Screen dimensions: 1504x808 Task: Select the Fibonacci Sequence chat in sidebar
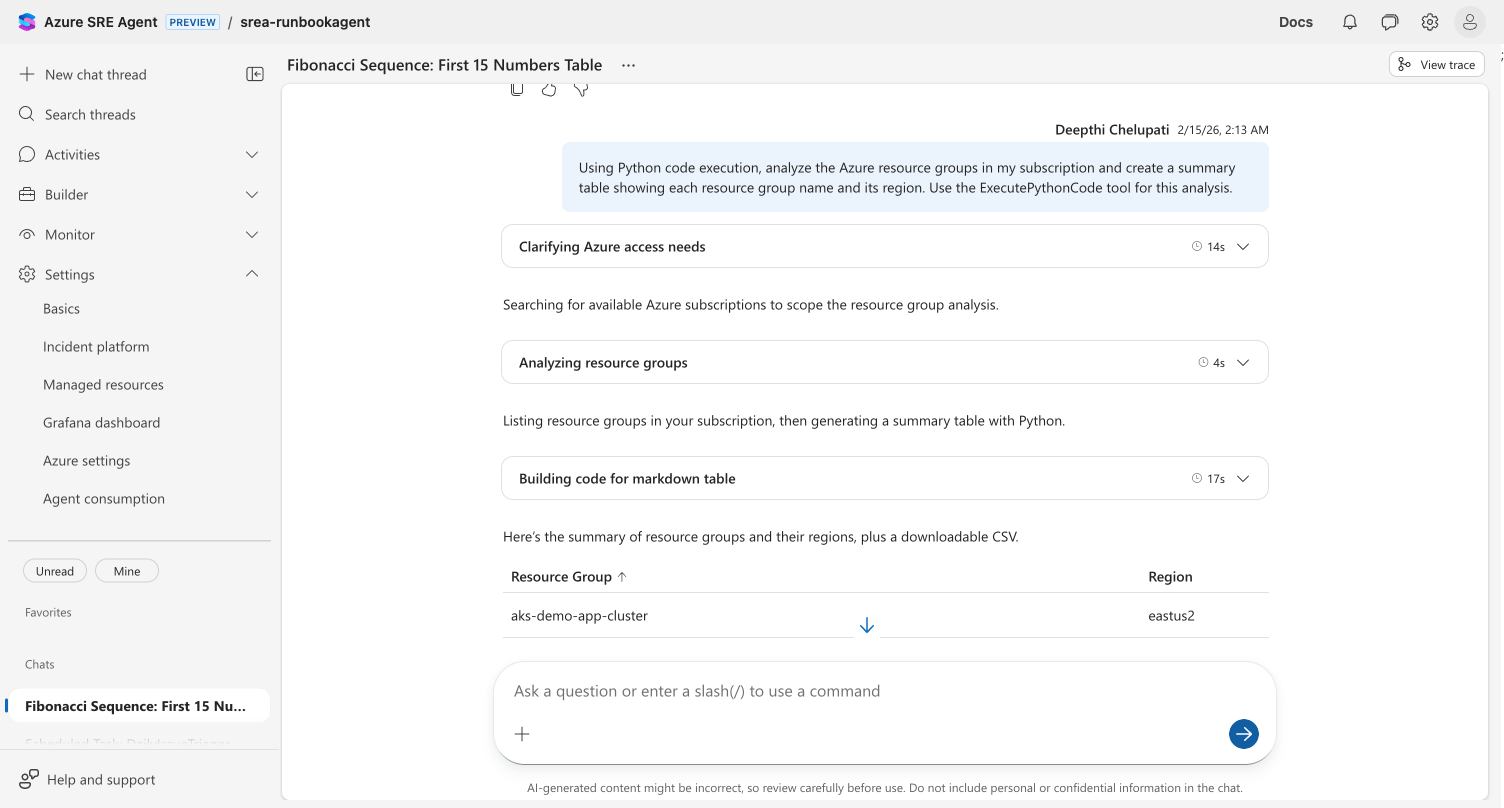[x=137, y=706]
